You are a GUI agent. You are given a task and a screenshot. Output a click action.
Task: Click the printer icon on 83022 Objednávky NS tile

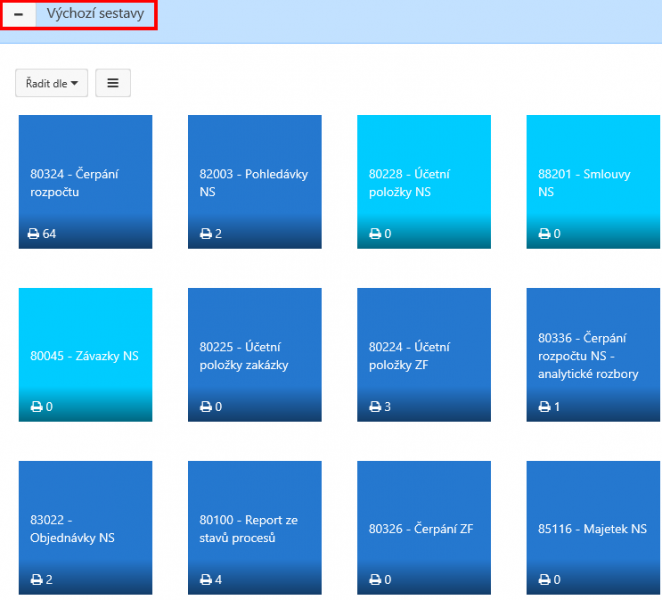[x=36, y=579]
